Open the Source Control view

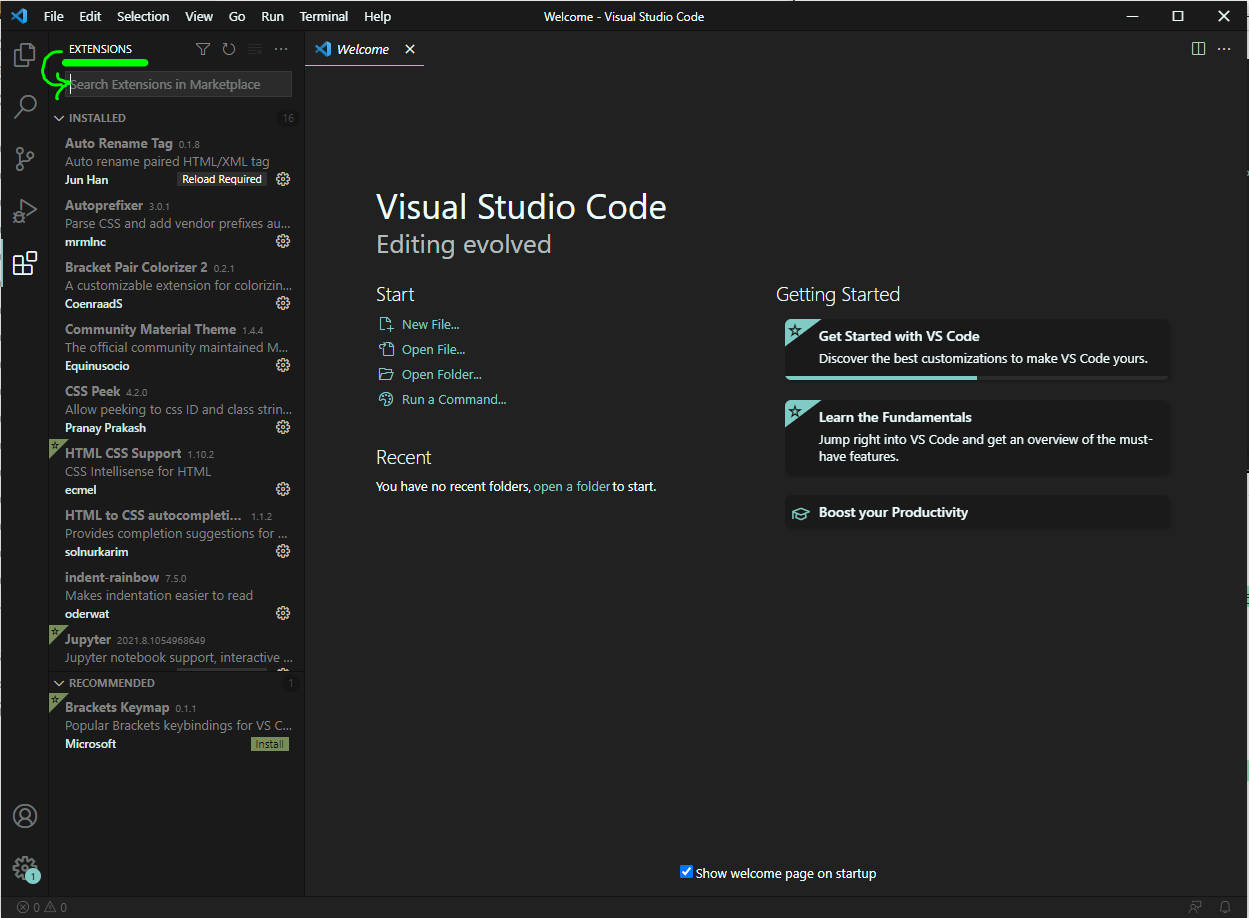25,158
